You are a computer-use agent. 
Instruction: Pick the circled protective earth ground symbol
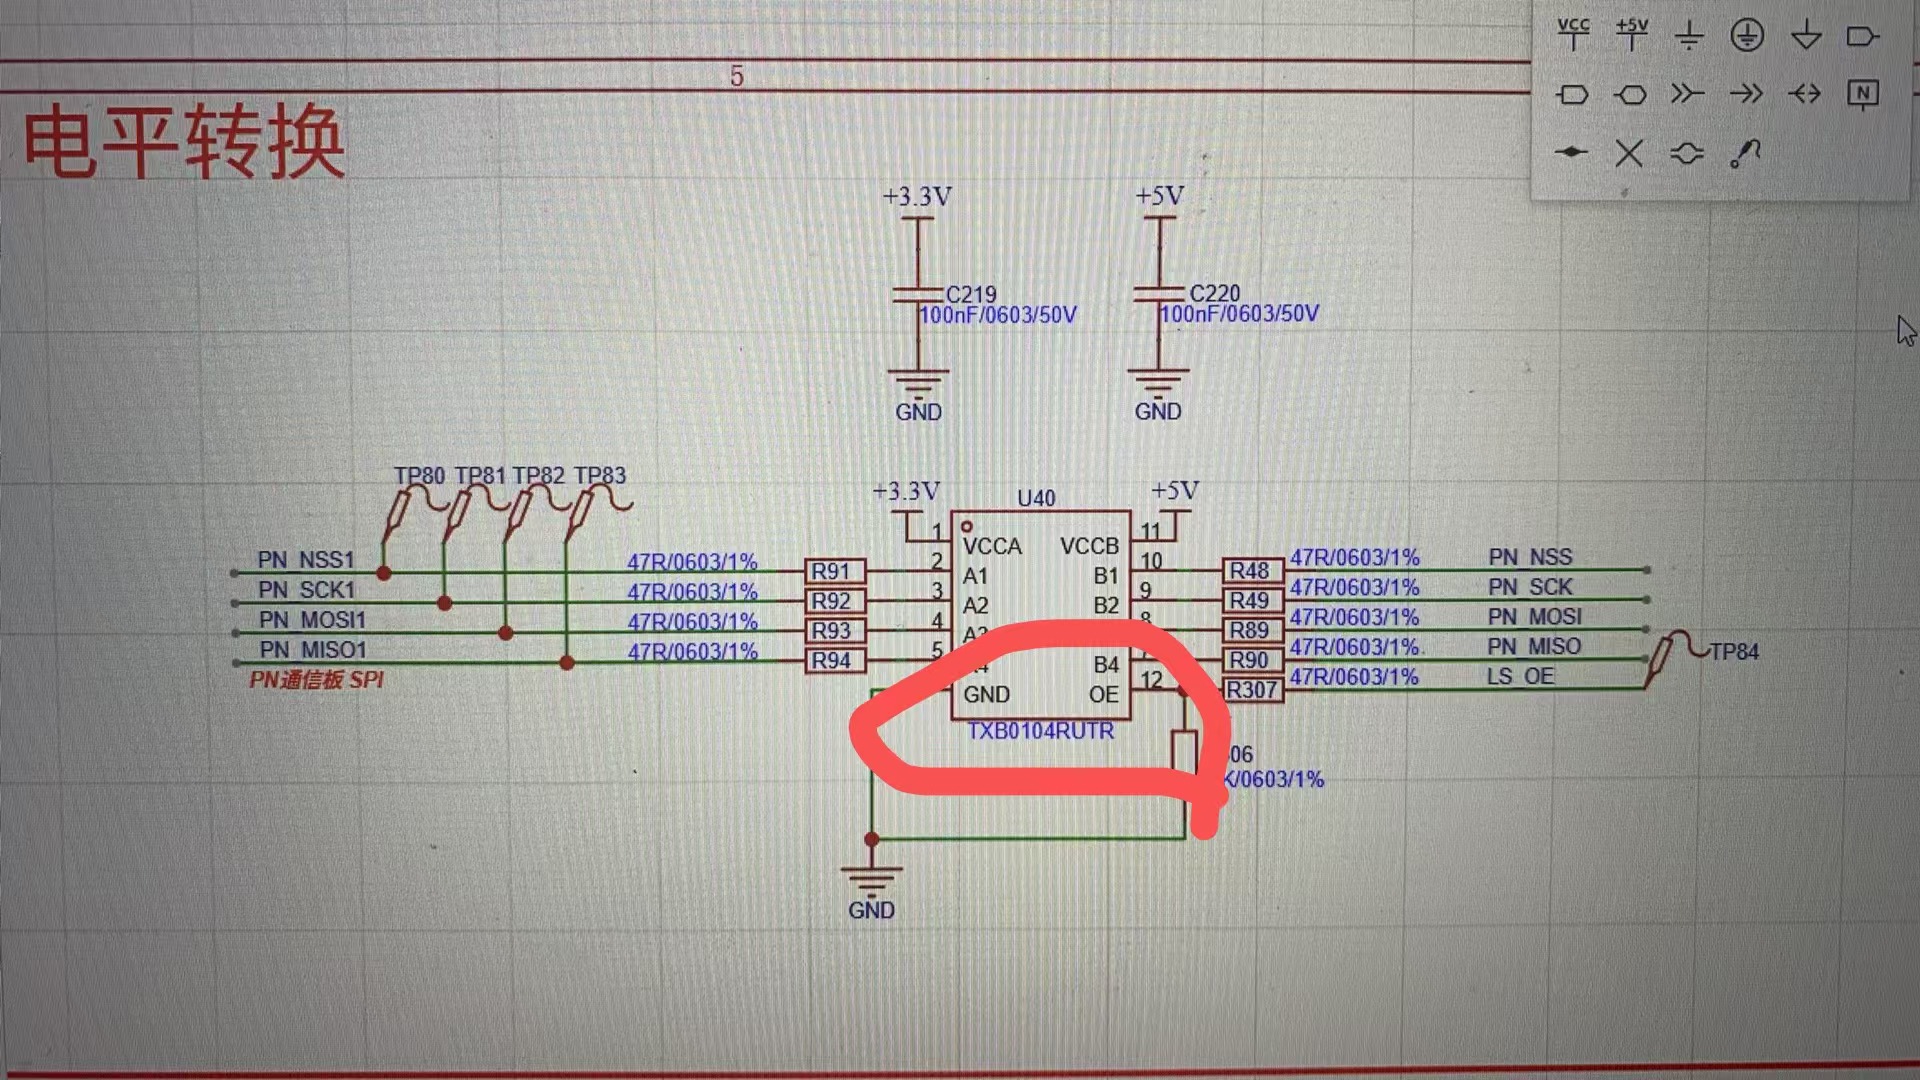(1746, 36)
